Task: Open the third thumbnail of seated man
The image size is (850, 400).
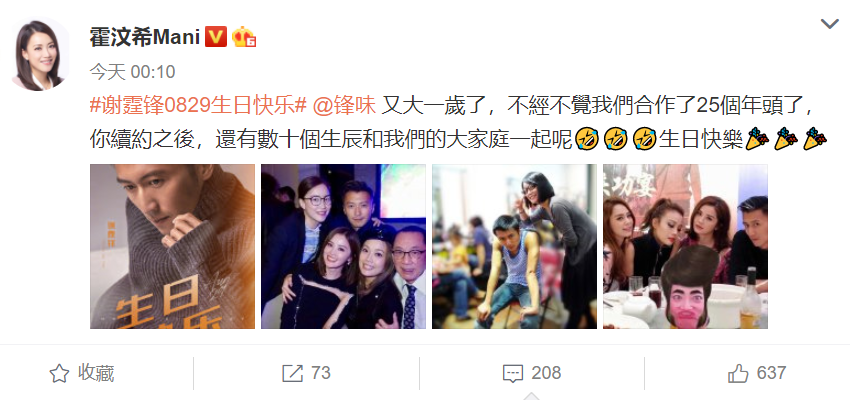Action: (x=514, y=247)
